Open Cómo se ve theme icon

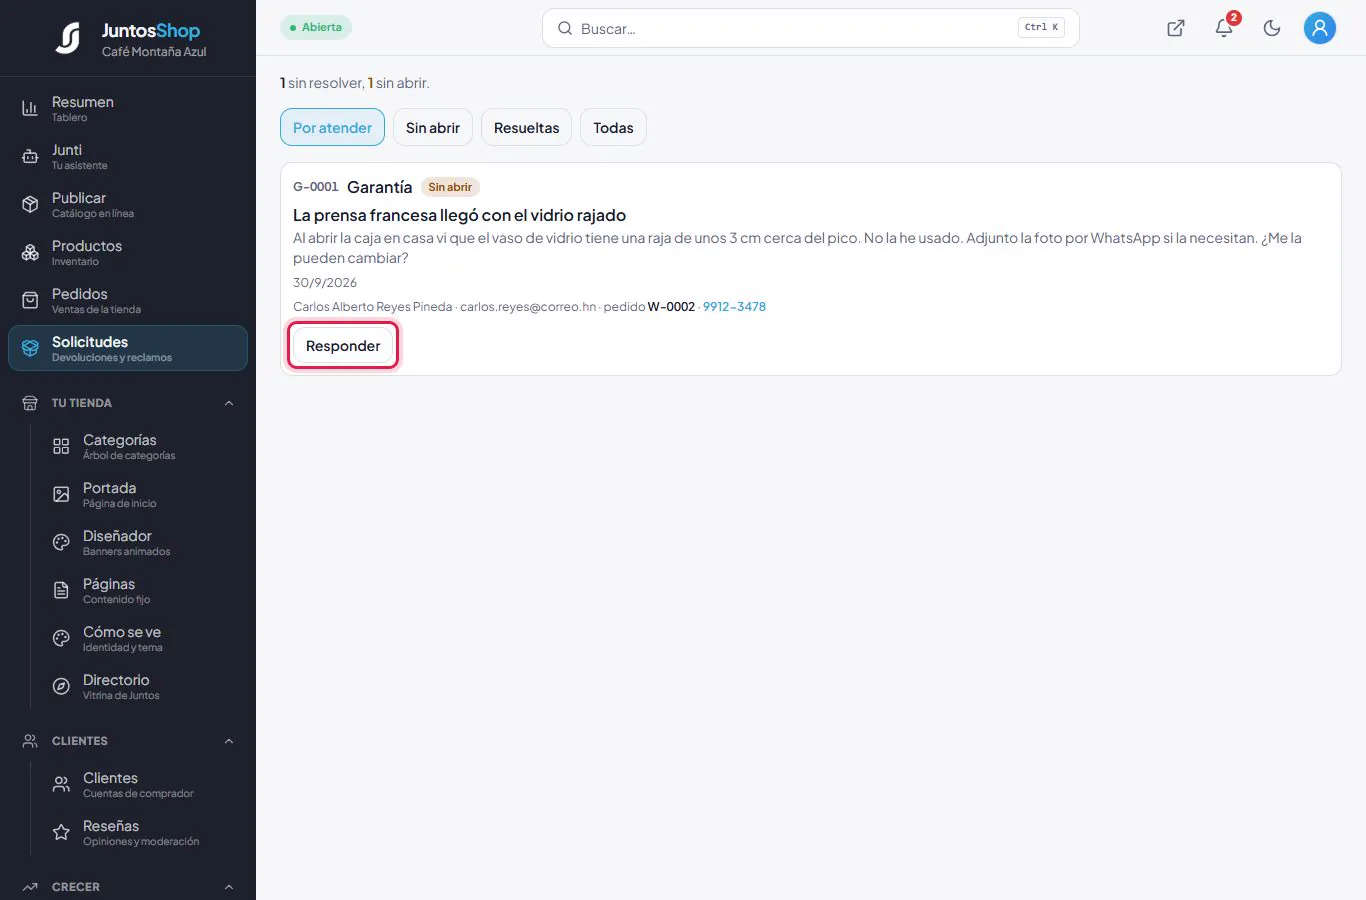(x=61, y=638)
